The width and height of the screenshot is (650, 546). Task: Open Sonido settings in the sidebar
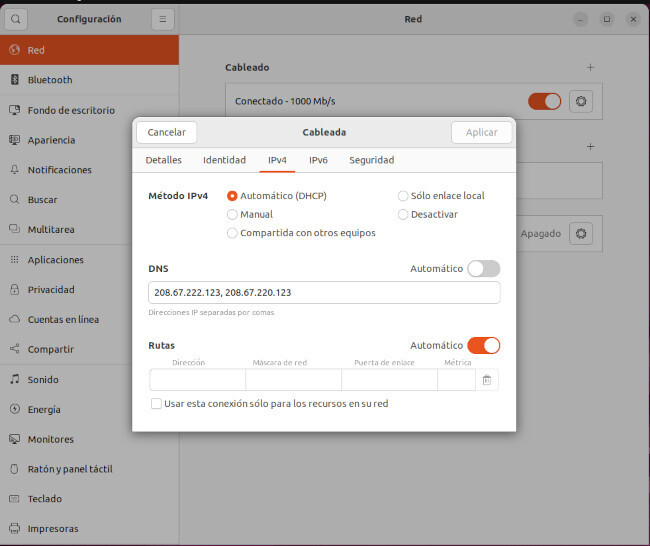tap(42, 380)
